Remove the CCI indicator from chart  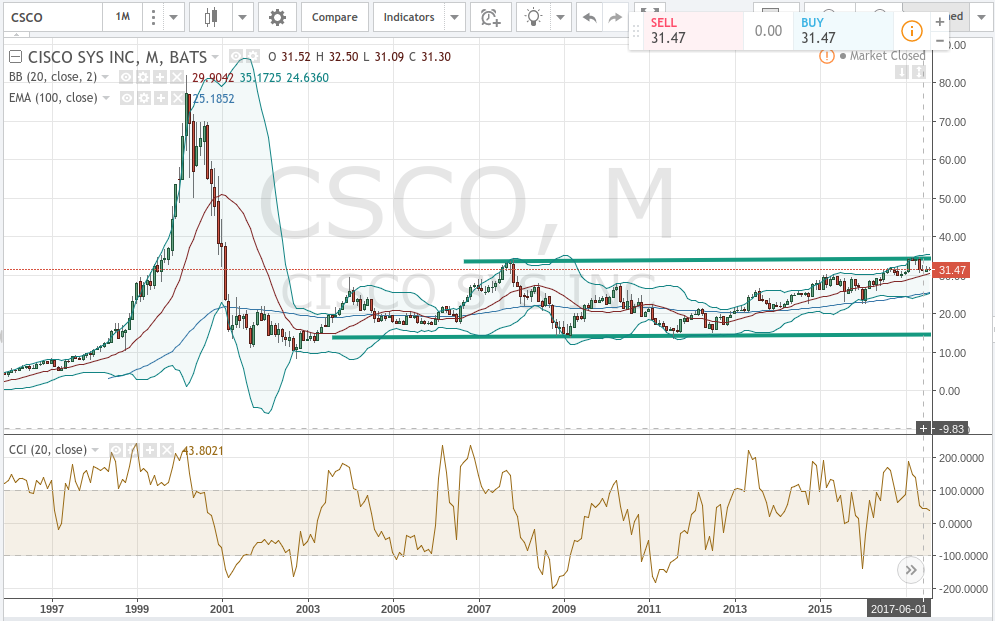click(166, 450)
